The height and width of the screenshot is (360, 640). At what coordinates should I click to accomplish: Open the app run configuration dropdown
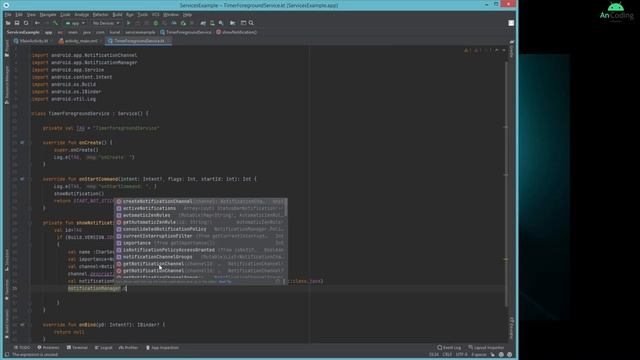(x=75, y=23)
